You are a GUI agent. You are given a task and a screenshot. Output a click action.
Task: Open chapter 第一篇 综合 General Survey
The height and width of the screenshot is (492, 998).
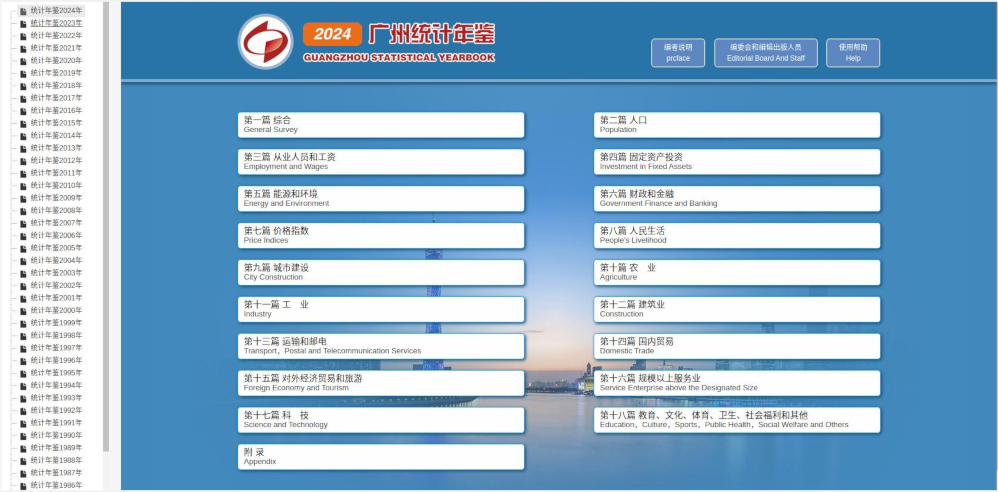tap(380, 125)
